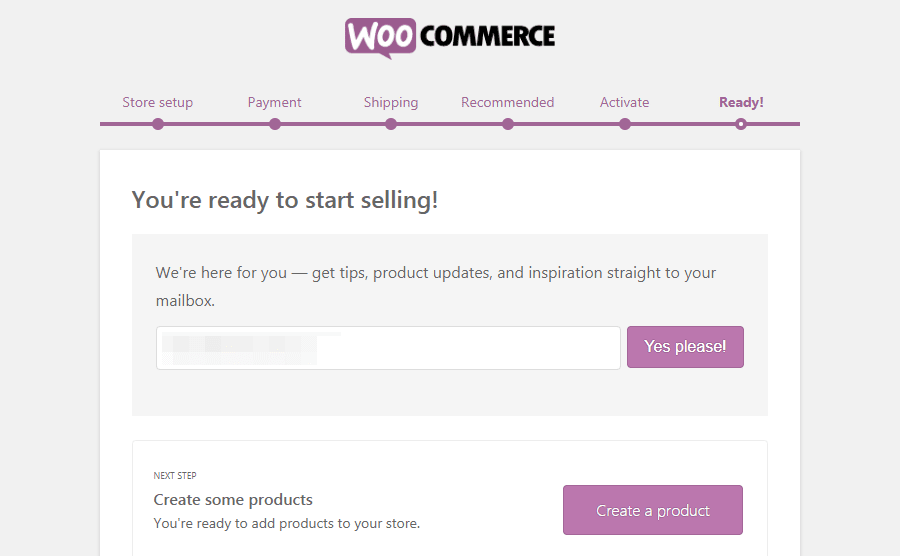Focus the newsletter email input field

pos(388,348)
